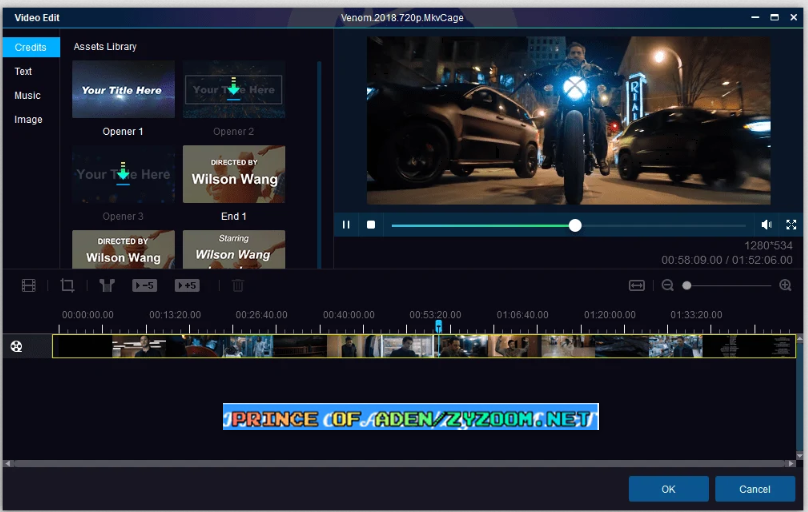Select the Crop tool
This screenshot has width=808, height=512.
click(68, 285)
